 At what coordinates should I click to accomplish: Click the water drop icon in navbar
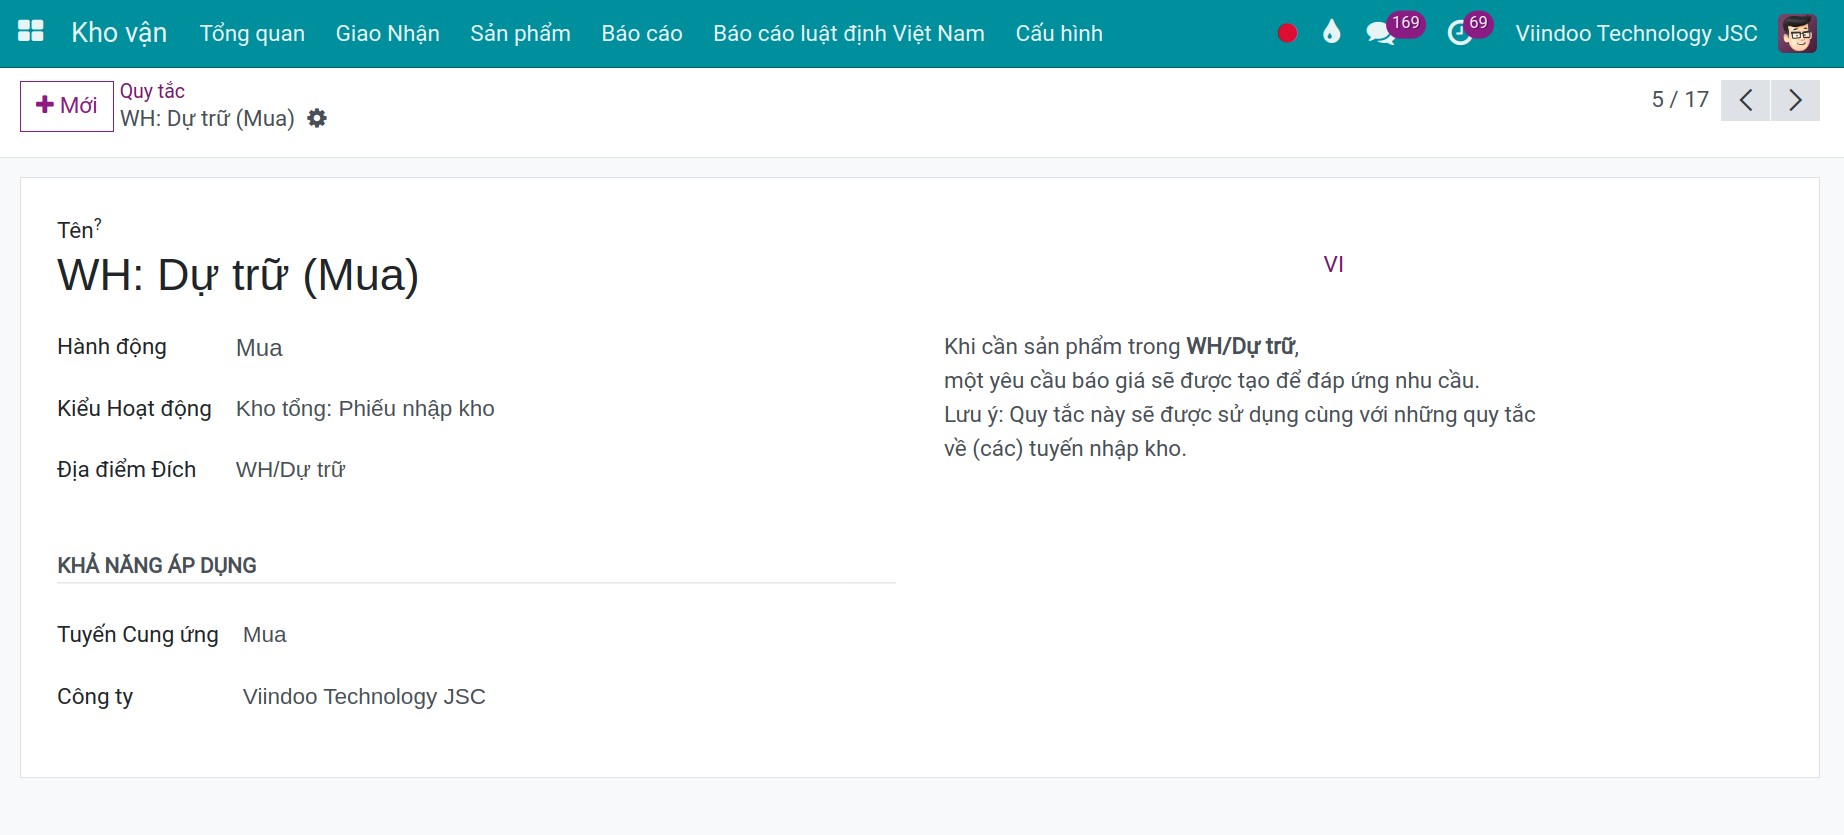[1331, 33]
